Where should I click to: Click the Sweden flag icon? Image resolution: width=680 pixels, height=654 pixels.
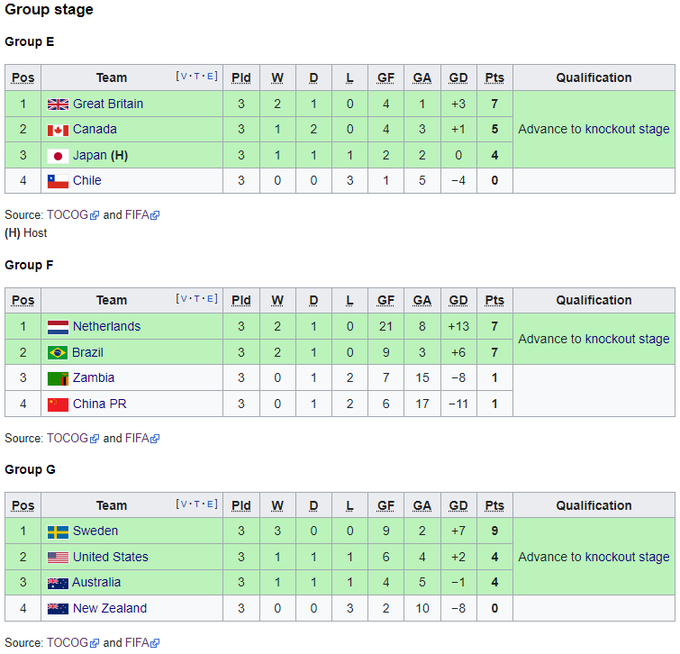click(x=57, y=532)
